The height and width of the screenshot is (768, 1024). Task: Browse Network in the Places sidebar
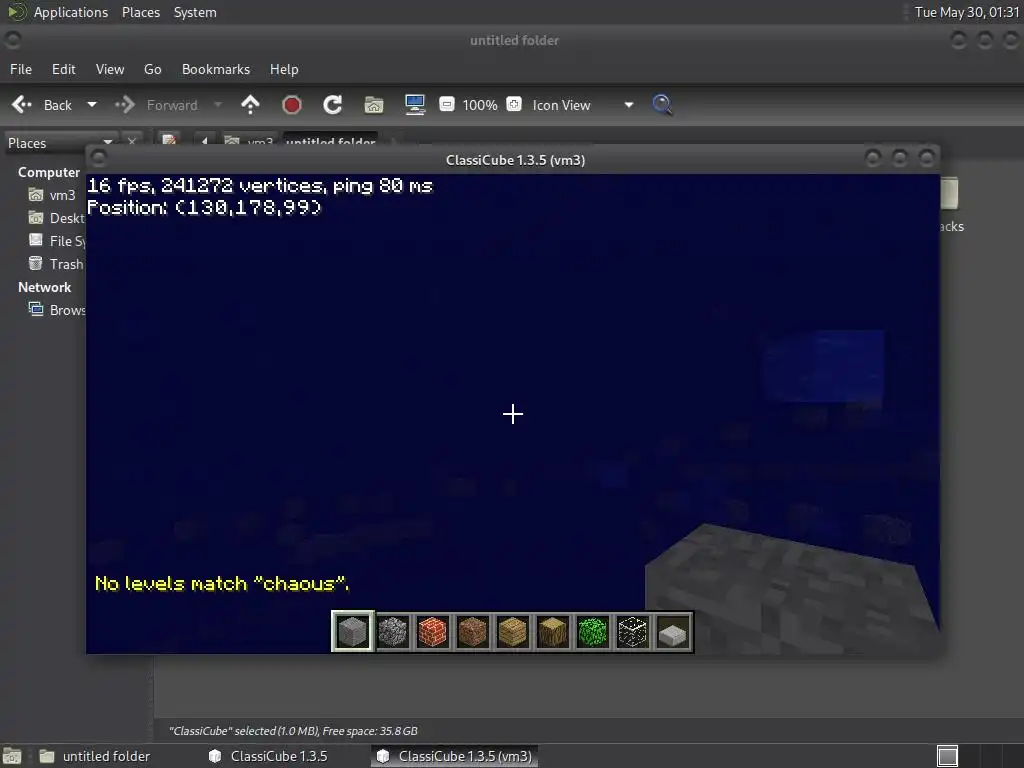point(56,310)
